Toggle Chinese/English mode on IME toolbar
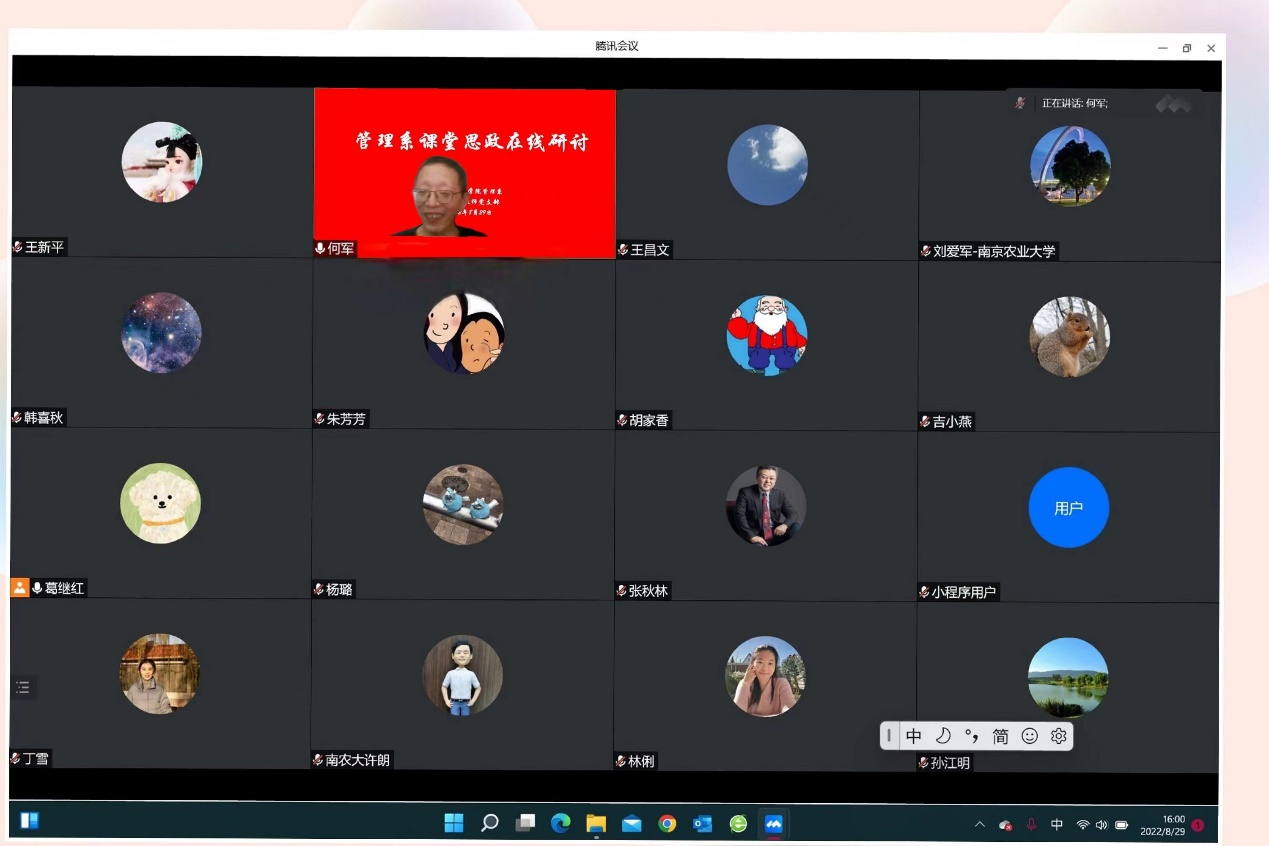 [914, 736]
